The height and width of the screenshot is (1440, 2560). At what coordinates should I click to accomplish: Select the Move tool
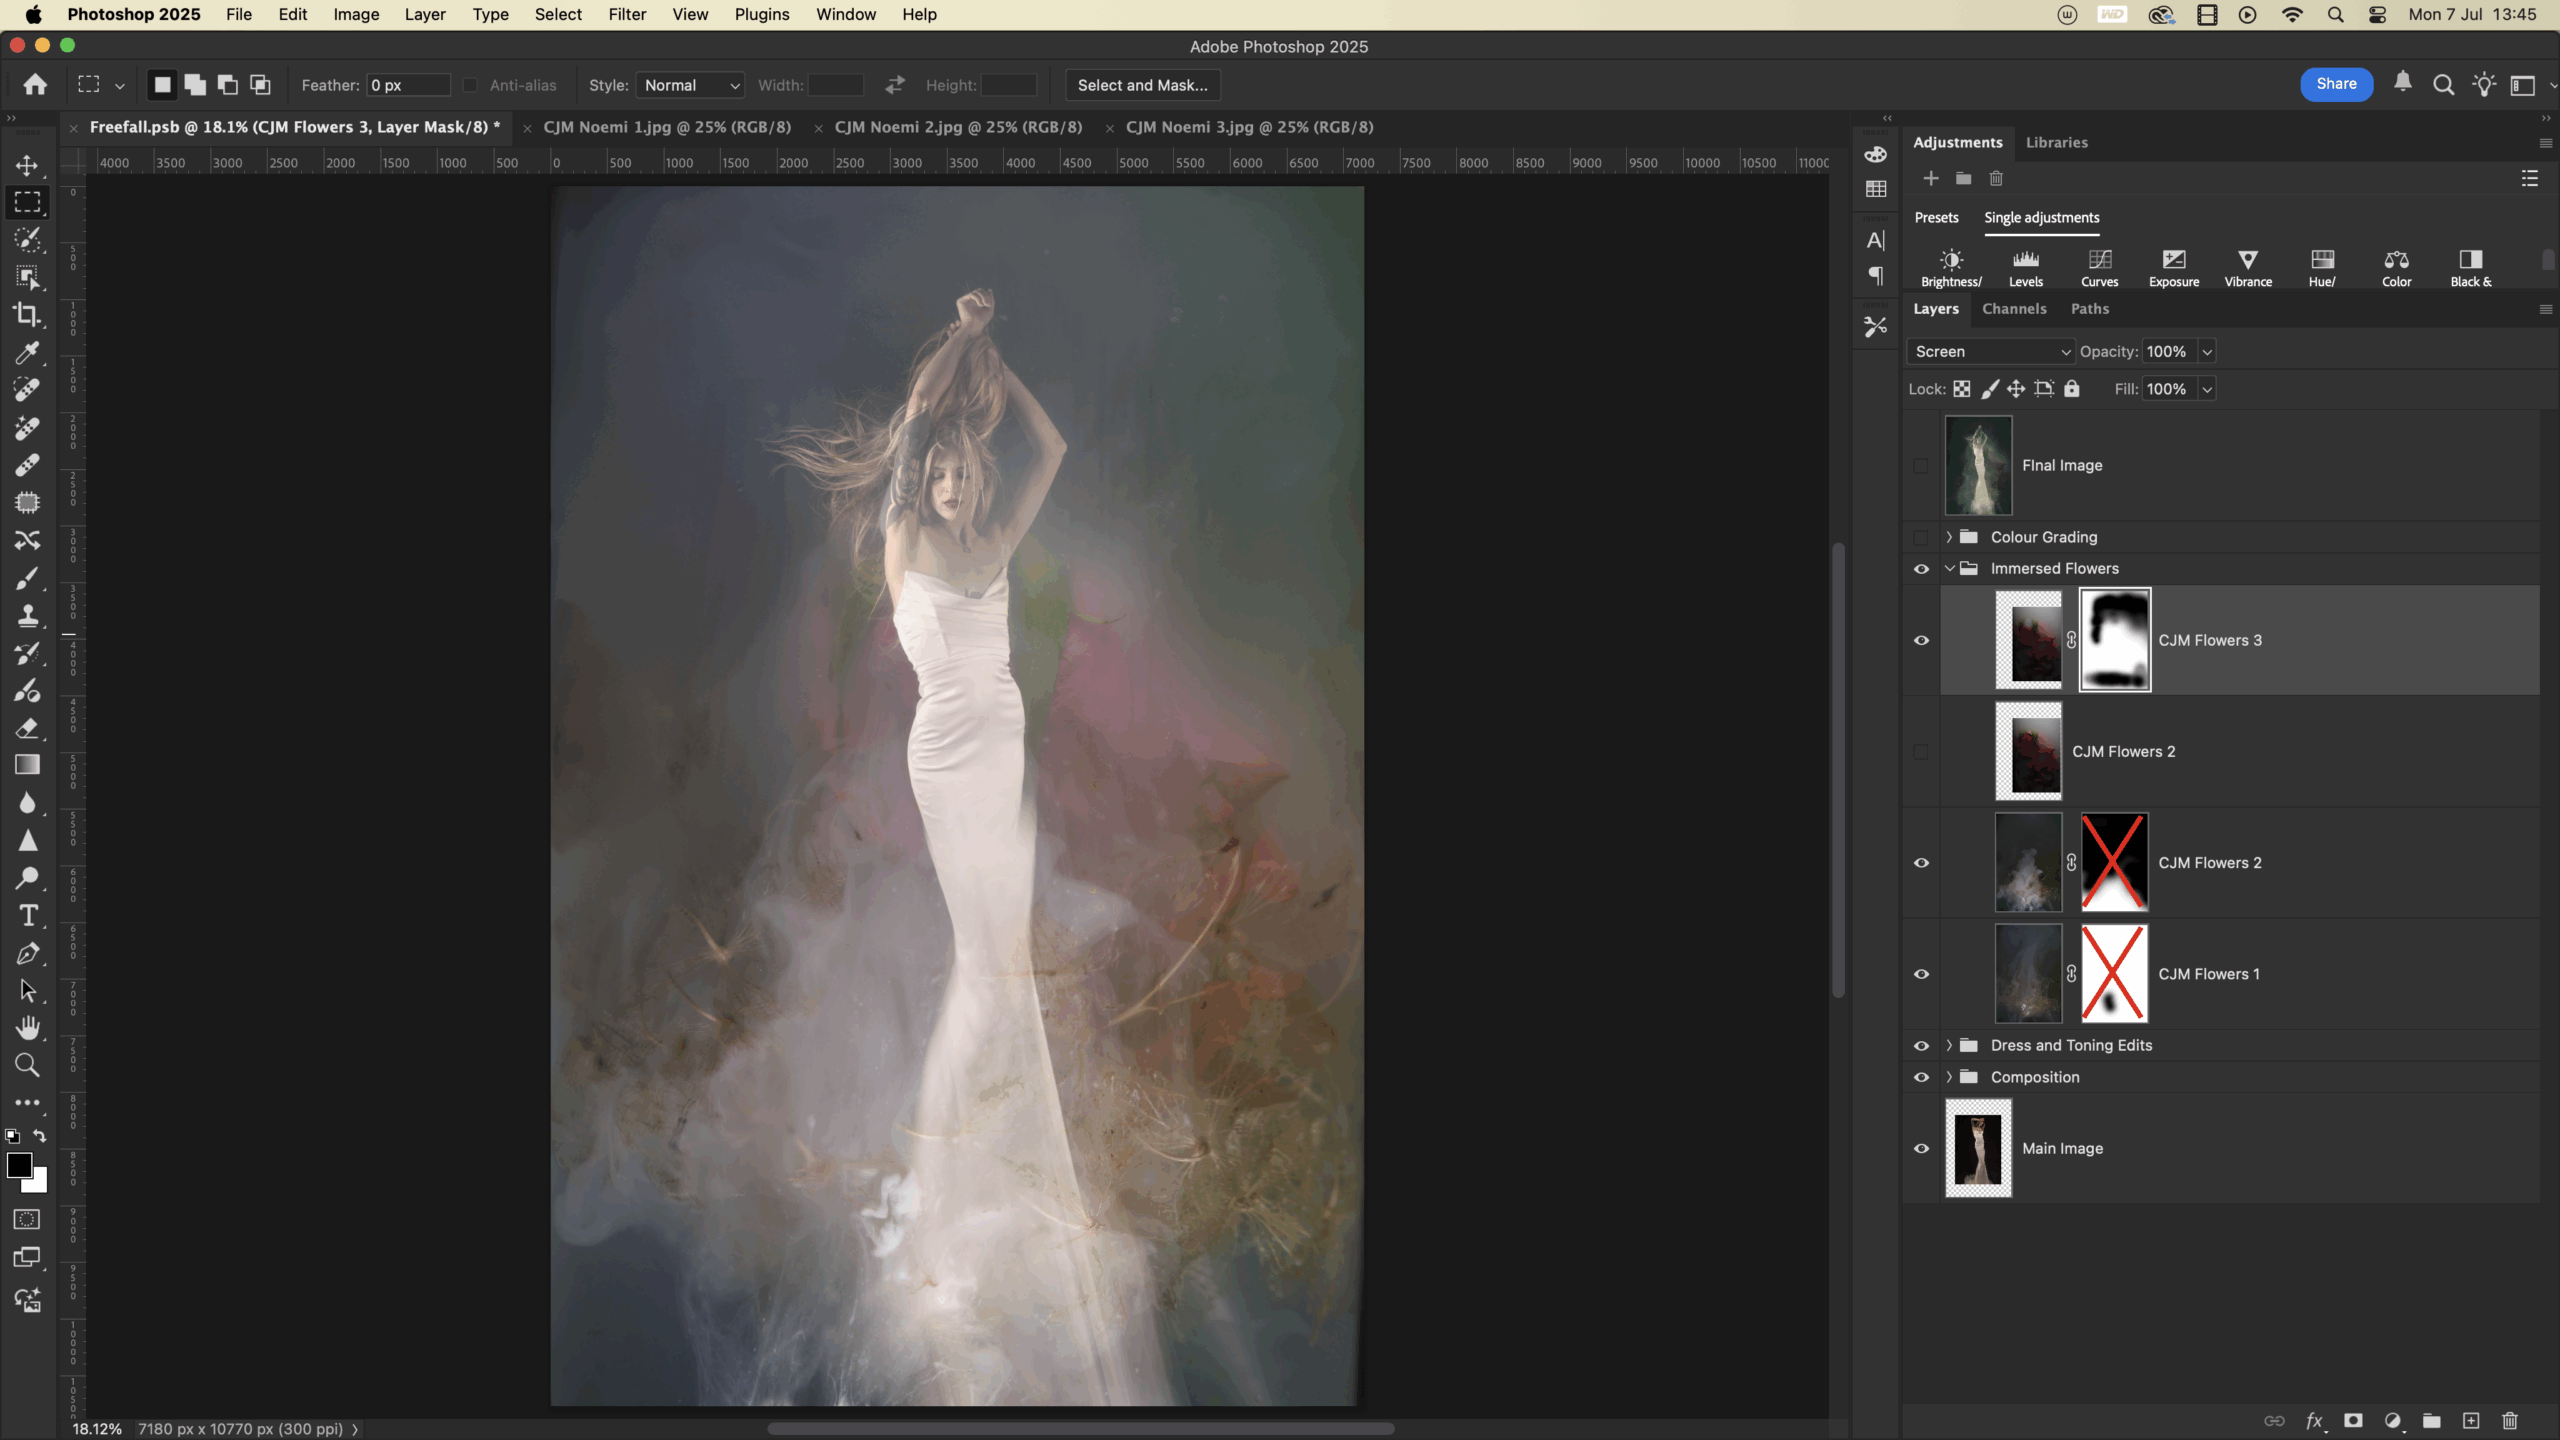[27, 165]
